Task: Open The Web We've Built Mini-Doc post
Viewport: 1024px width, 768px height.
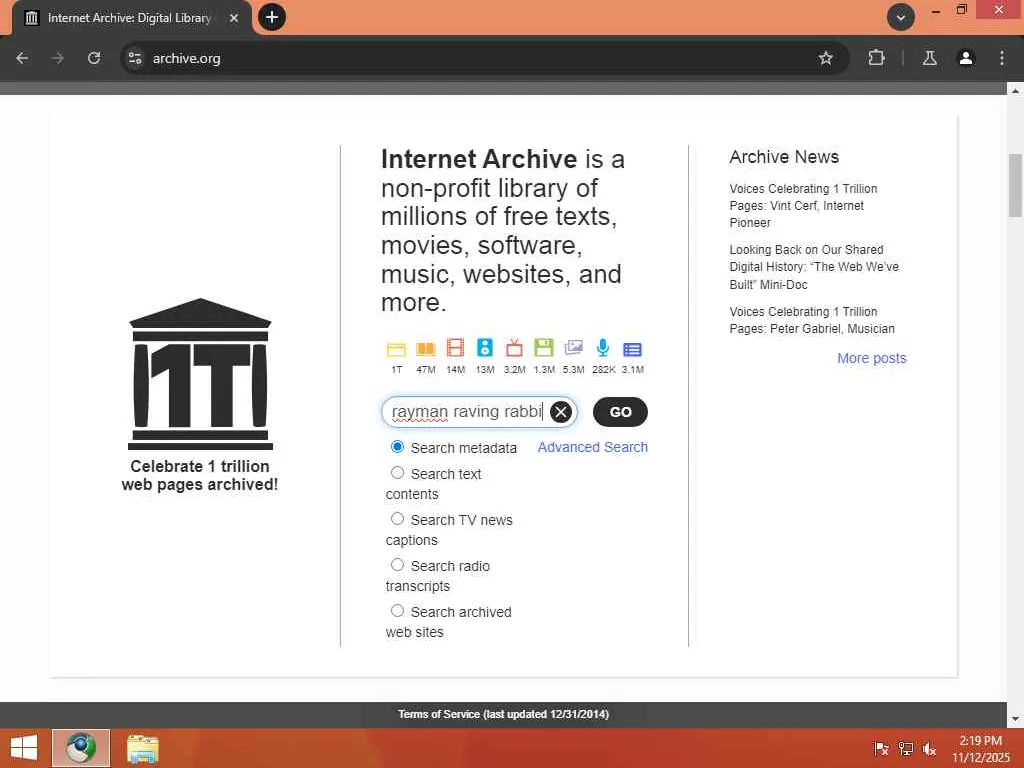Action: (x=814, y=267)
